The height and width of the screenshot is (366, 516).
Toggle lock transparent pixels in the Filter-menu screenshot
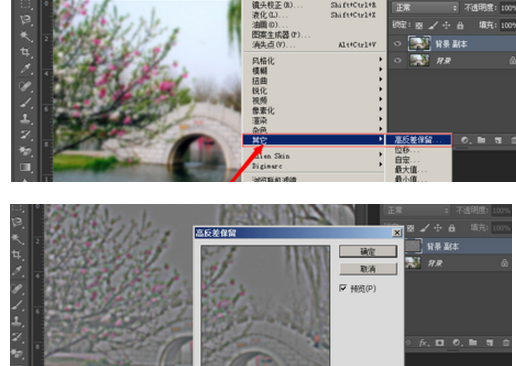(419, 25)
